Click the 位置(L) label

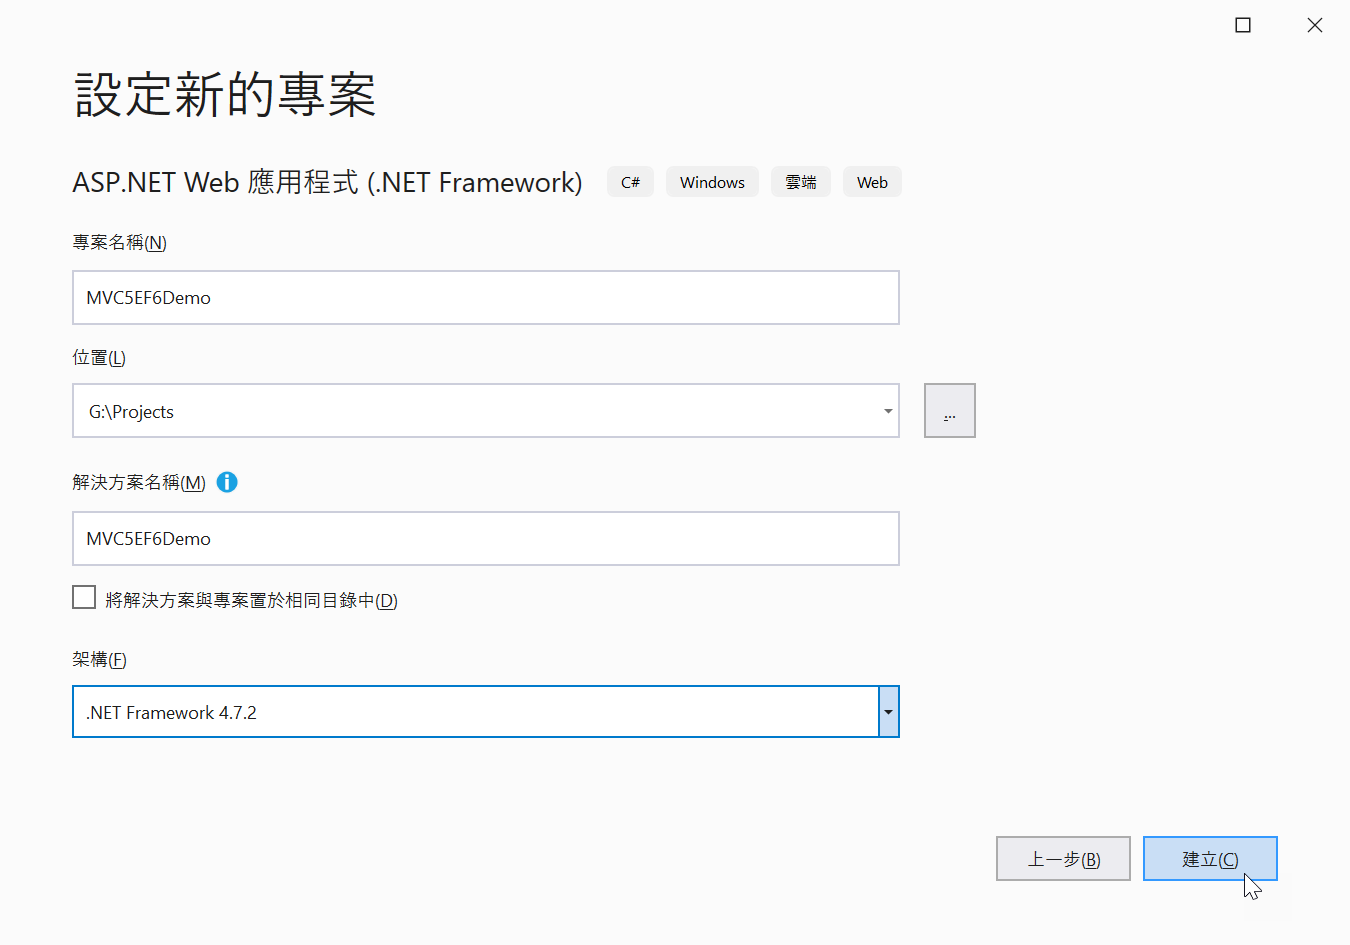coord(99,358)
